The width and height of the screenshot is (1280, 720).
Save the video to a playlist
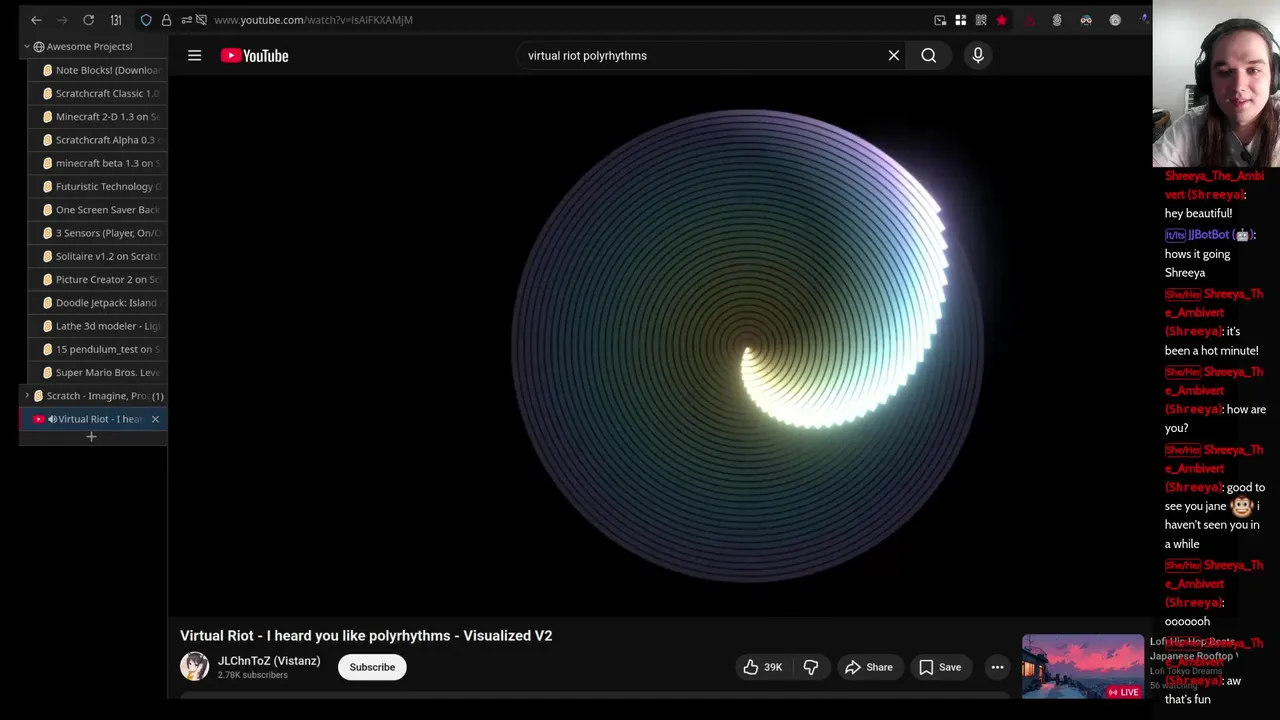[940, 667]
